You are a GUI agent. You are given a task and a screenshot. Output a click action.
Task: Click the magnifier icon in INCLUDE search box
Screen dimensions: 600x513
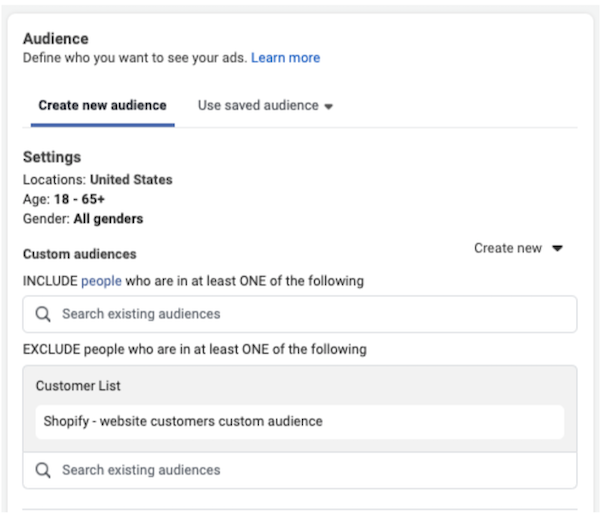click(43, 314)
